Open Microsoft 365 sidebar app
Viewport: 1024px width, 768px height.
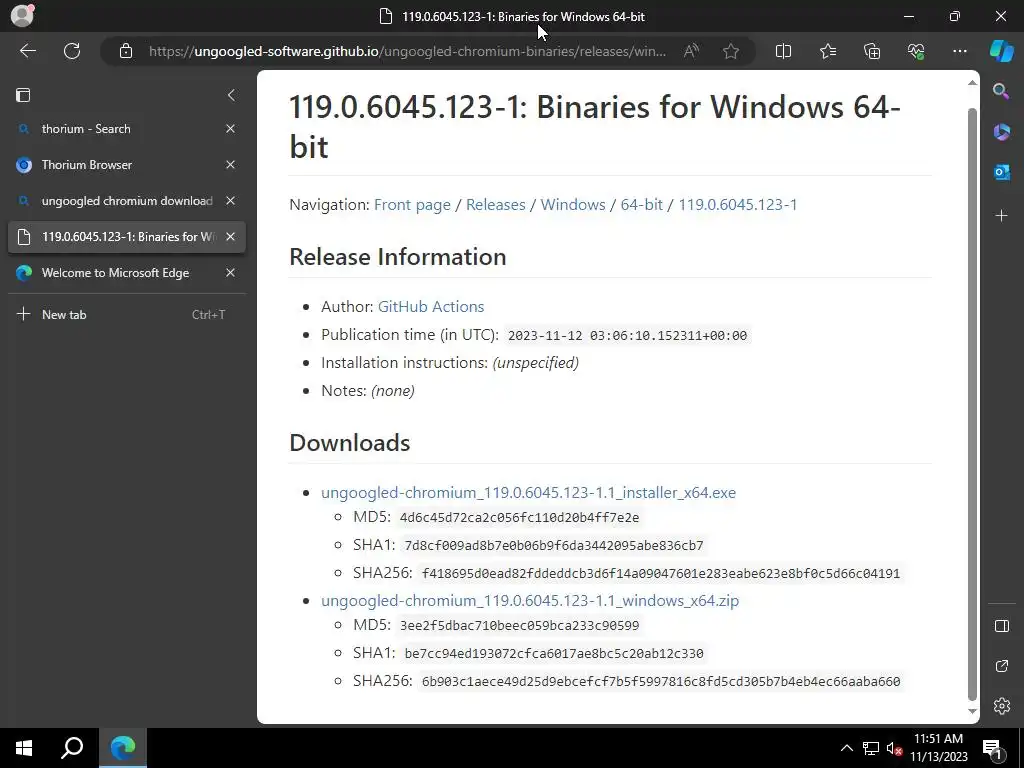[1001, 132]
